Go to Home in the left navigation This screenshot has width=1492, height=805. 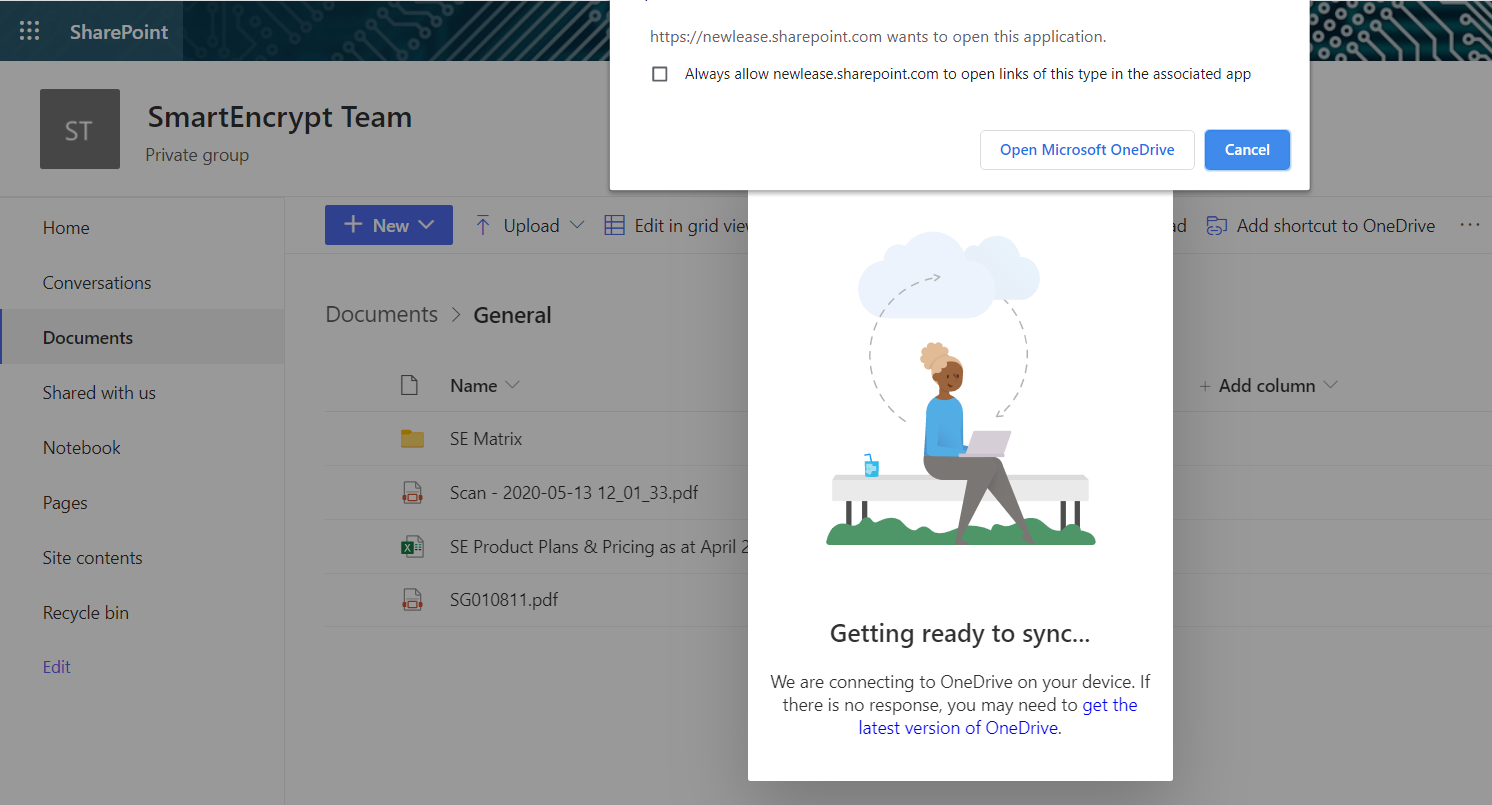[x=66, y=228]
